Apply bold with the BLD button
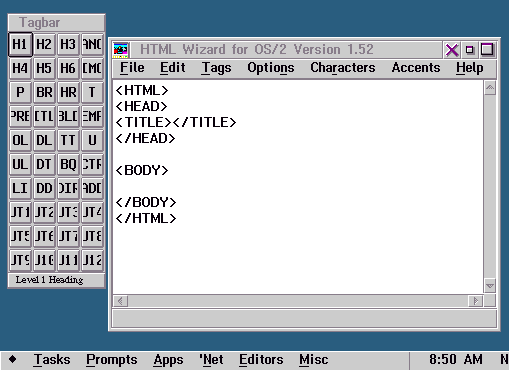The image size is (509, 370). (68, 116)
